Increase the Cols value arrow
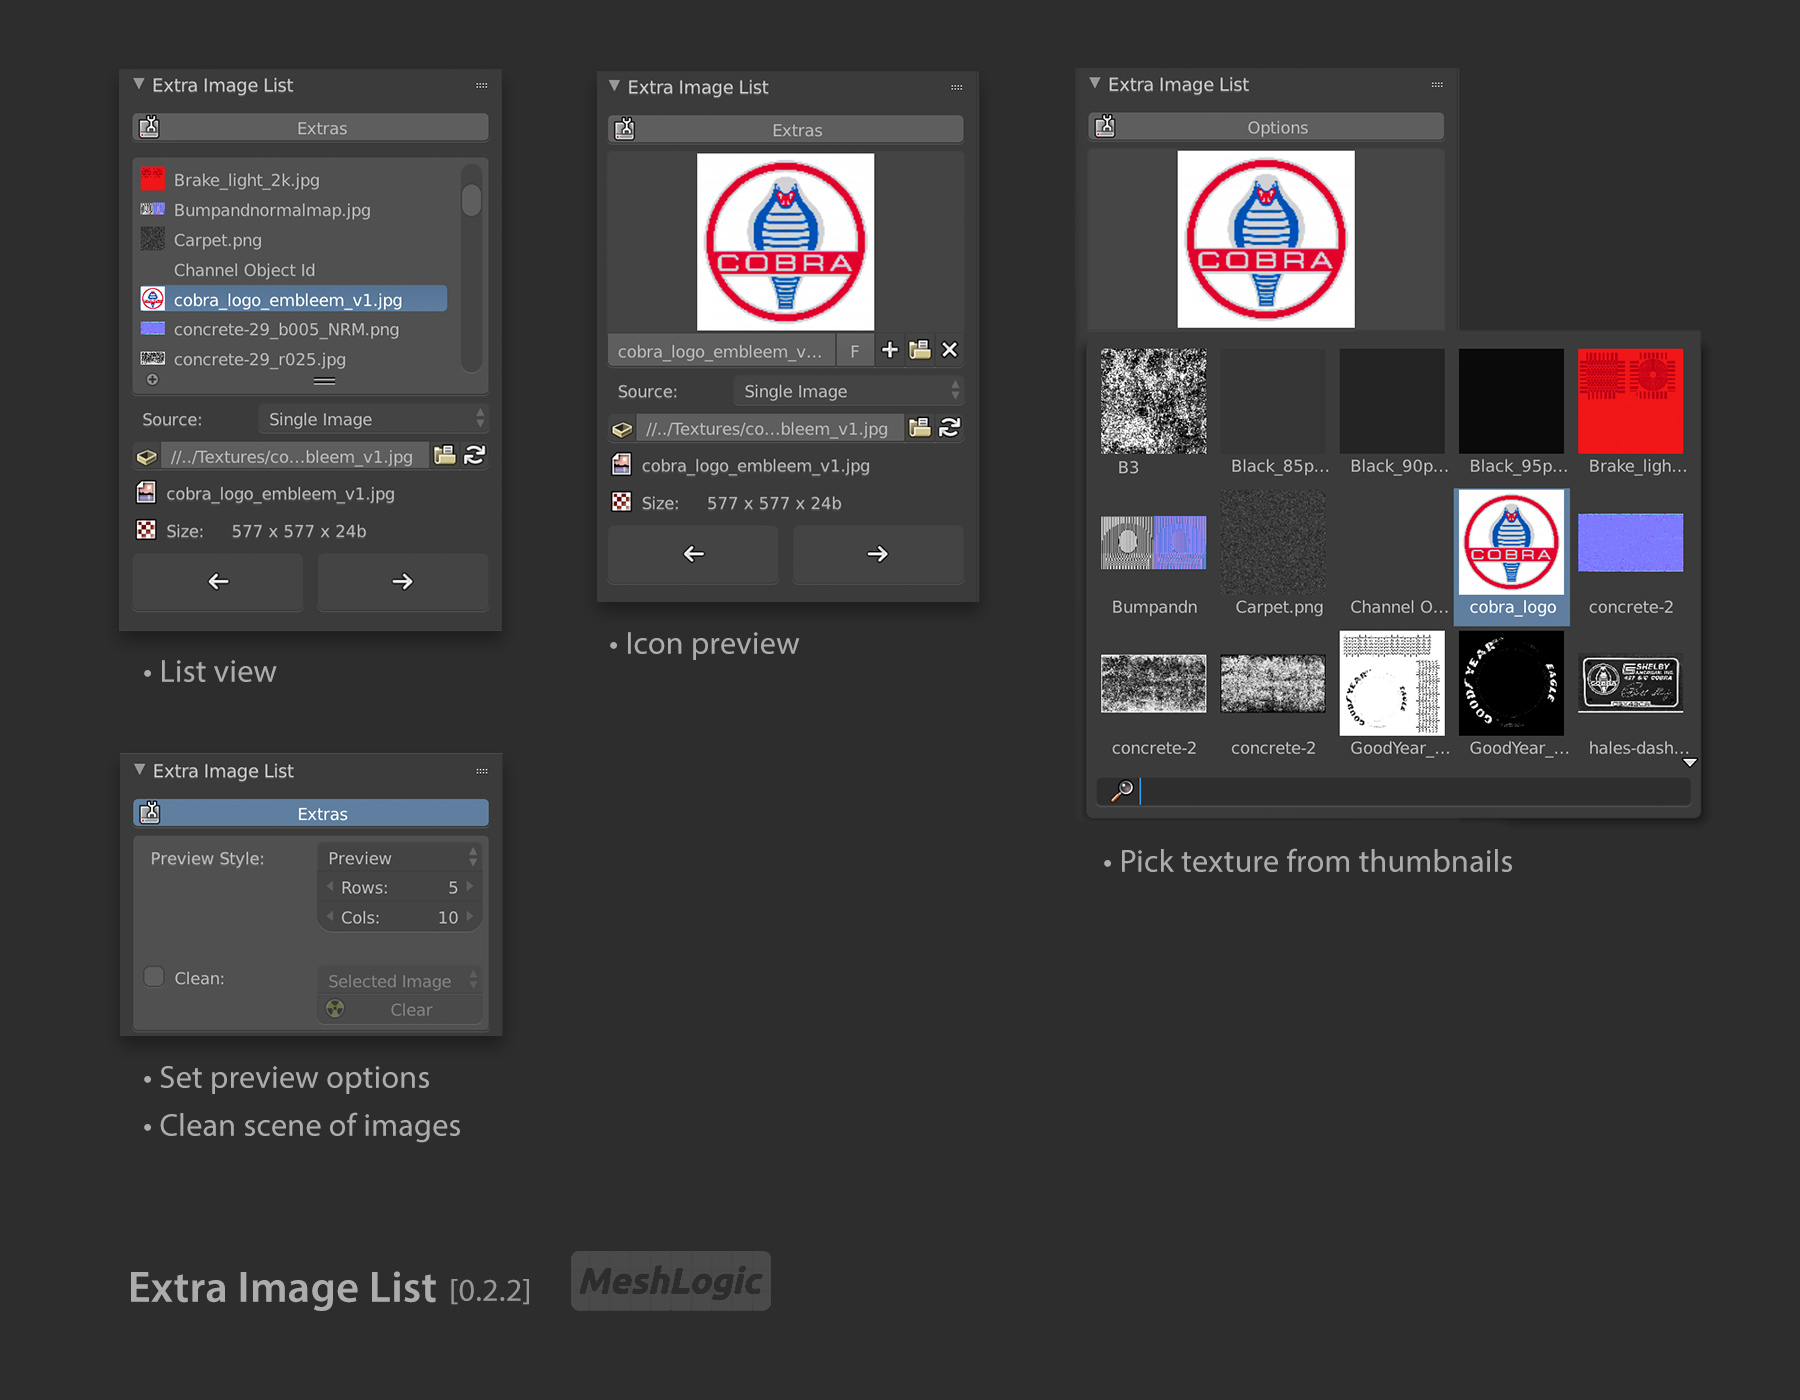 click(x=470, y=917)
